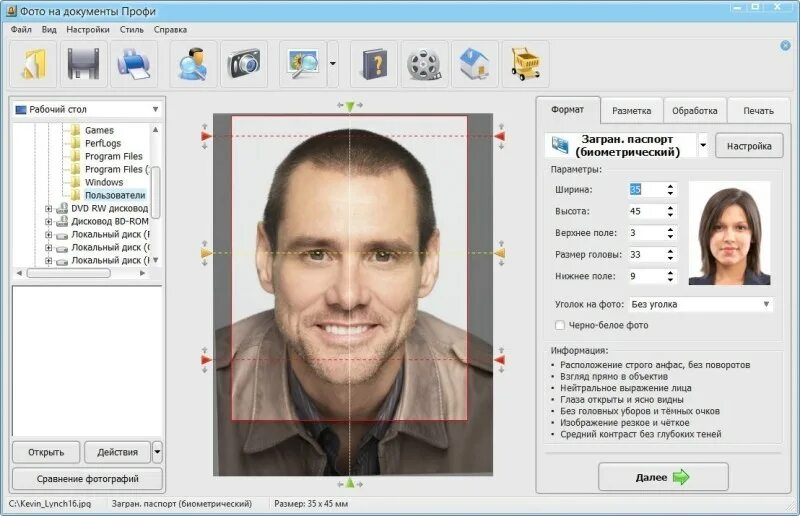
Task: Select the Games folder
Action: (x=98, y=130)
